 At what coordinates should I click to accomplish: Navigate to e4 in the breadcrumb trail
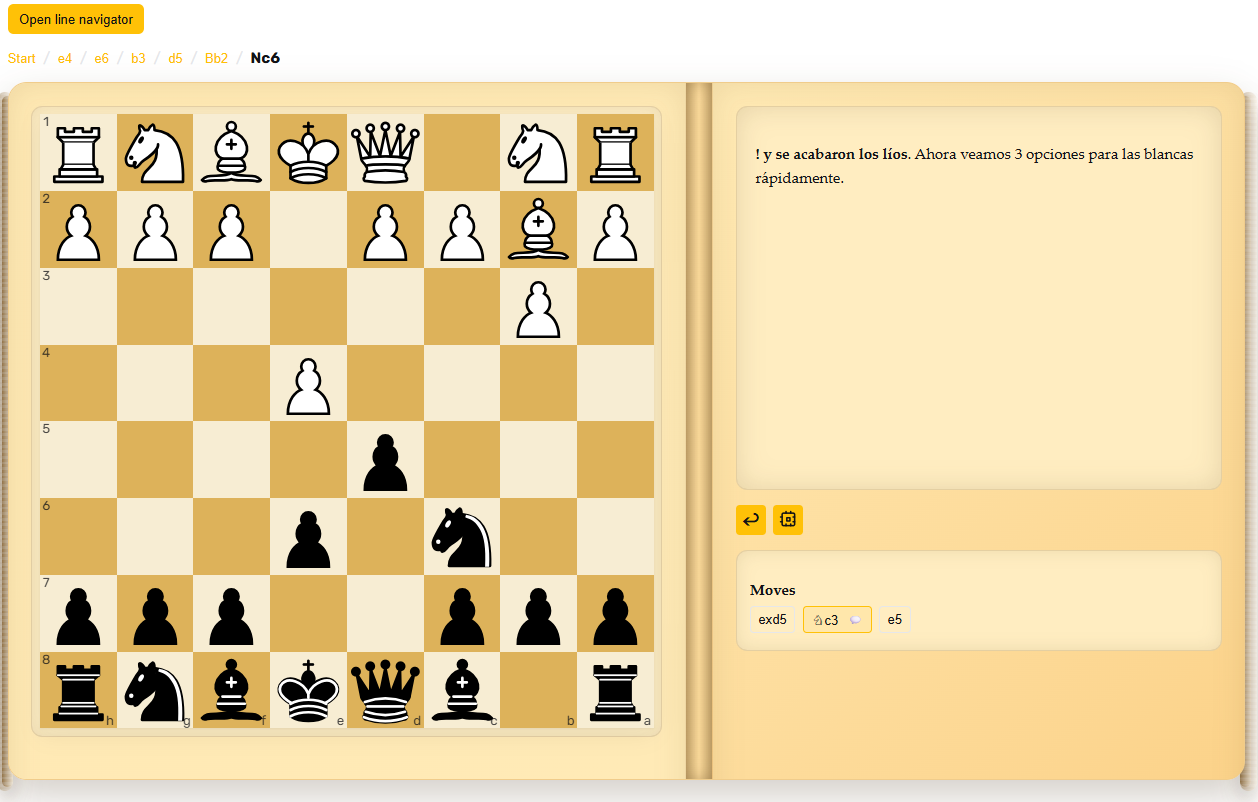[x=65, y=58]
